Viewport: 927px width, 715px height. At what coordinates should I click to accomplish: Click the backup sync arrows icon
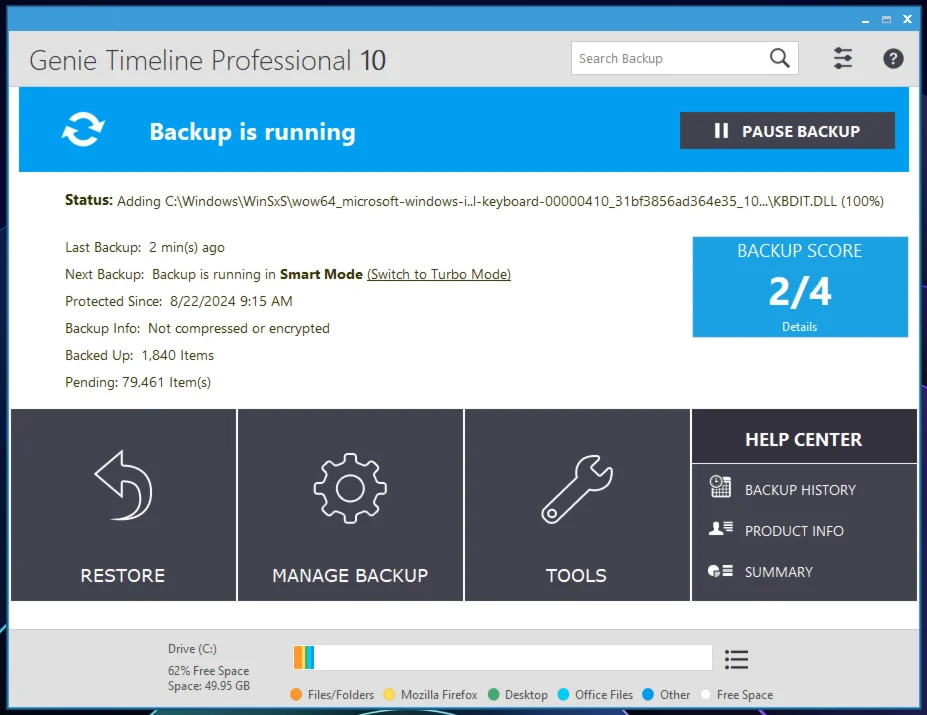(x=83, y=131)
